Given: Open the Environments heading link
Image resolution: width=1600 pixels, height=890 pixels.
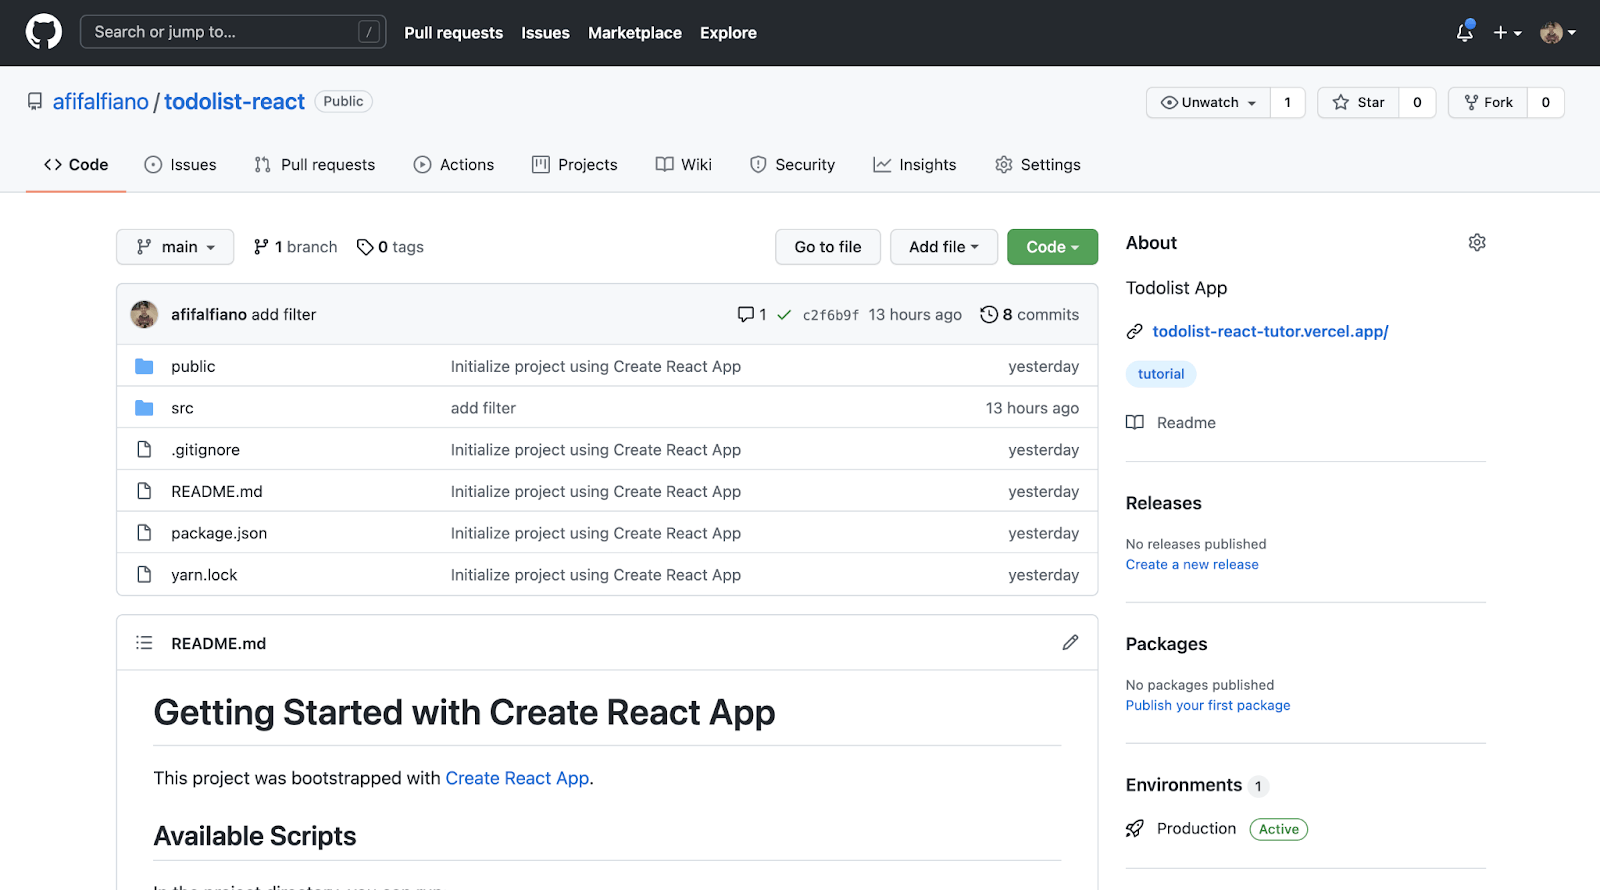Looking at the screenshot, I should (1184, 785).
